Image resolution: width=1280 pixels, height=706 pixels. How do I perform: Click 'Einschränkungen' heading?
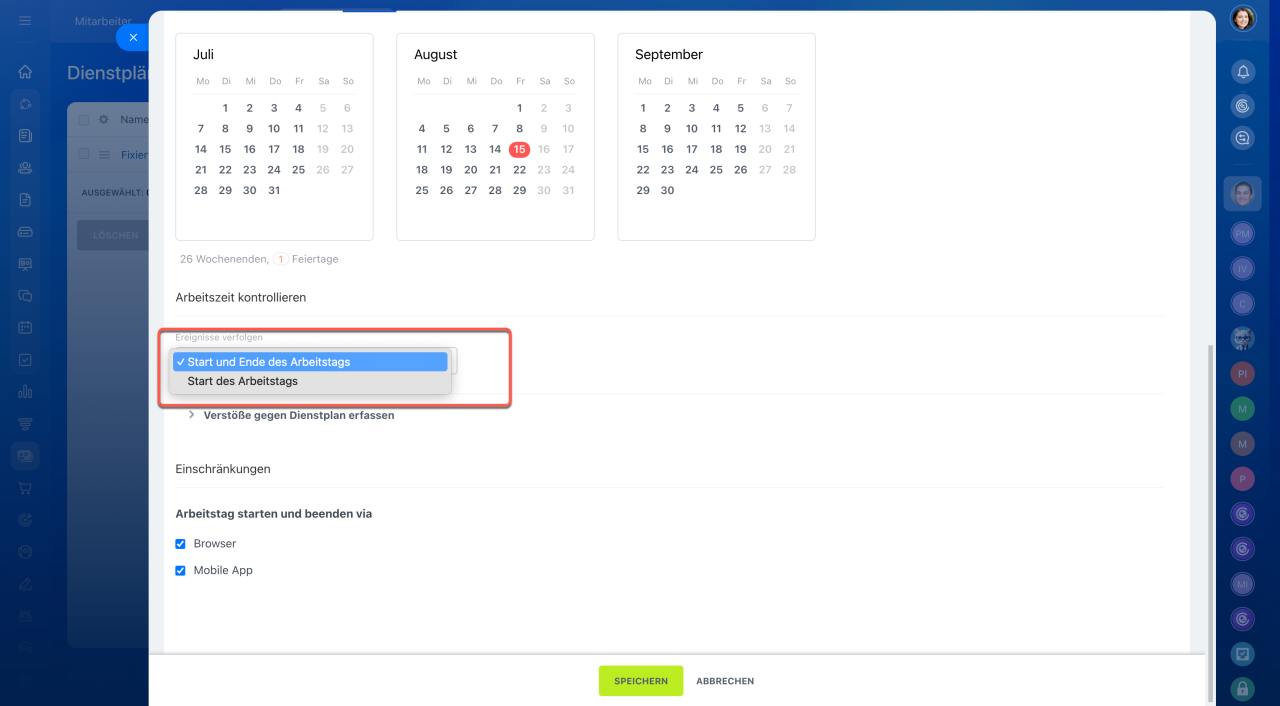point(223,469)
